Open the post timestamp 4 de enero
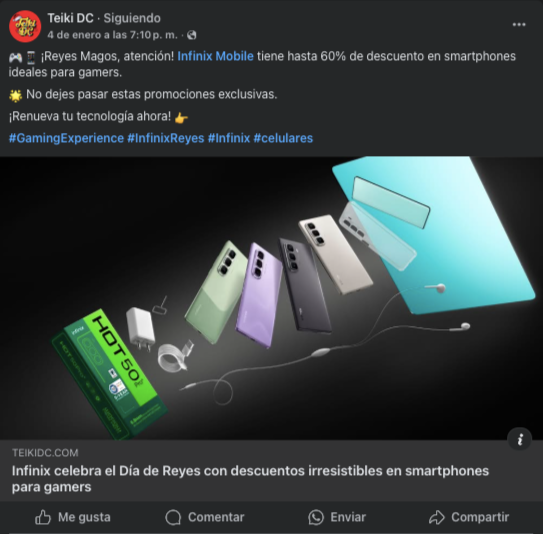 point(112,35)
